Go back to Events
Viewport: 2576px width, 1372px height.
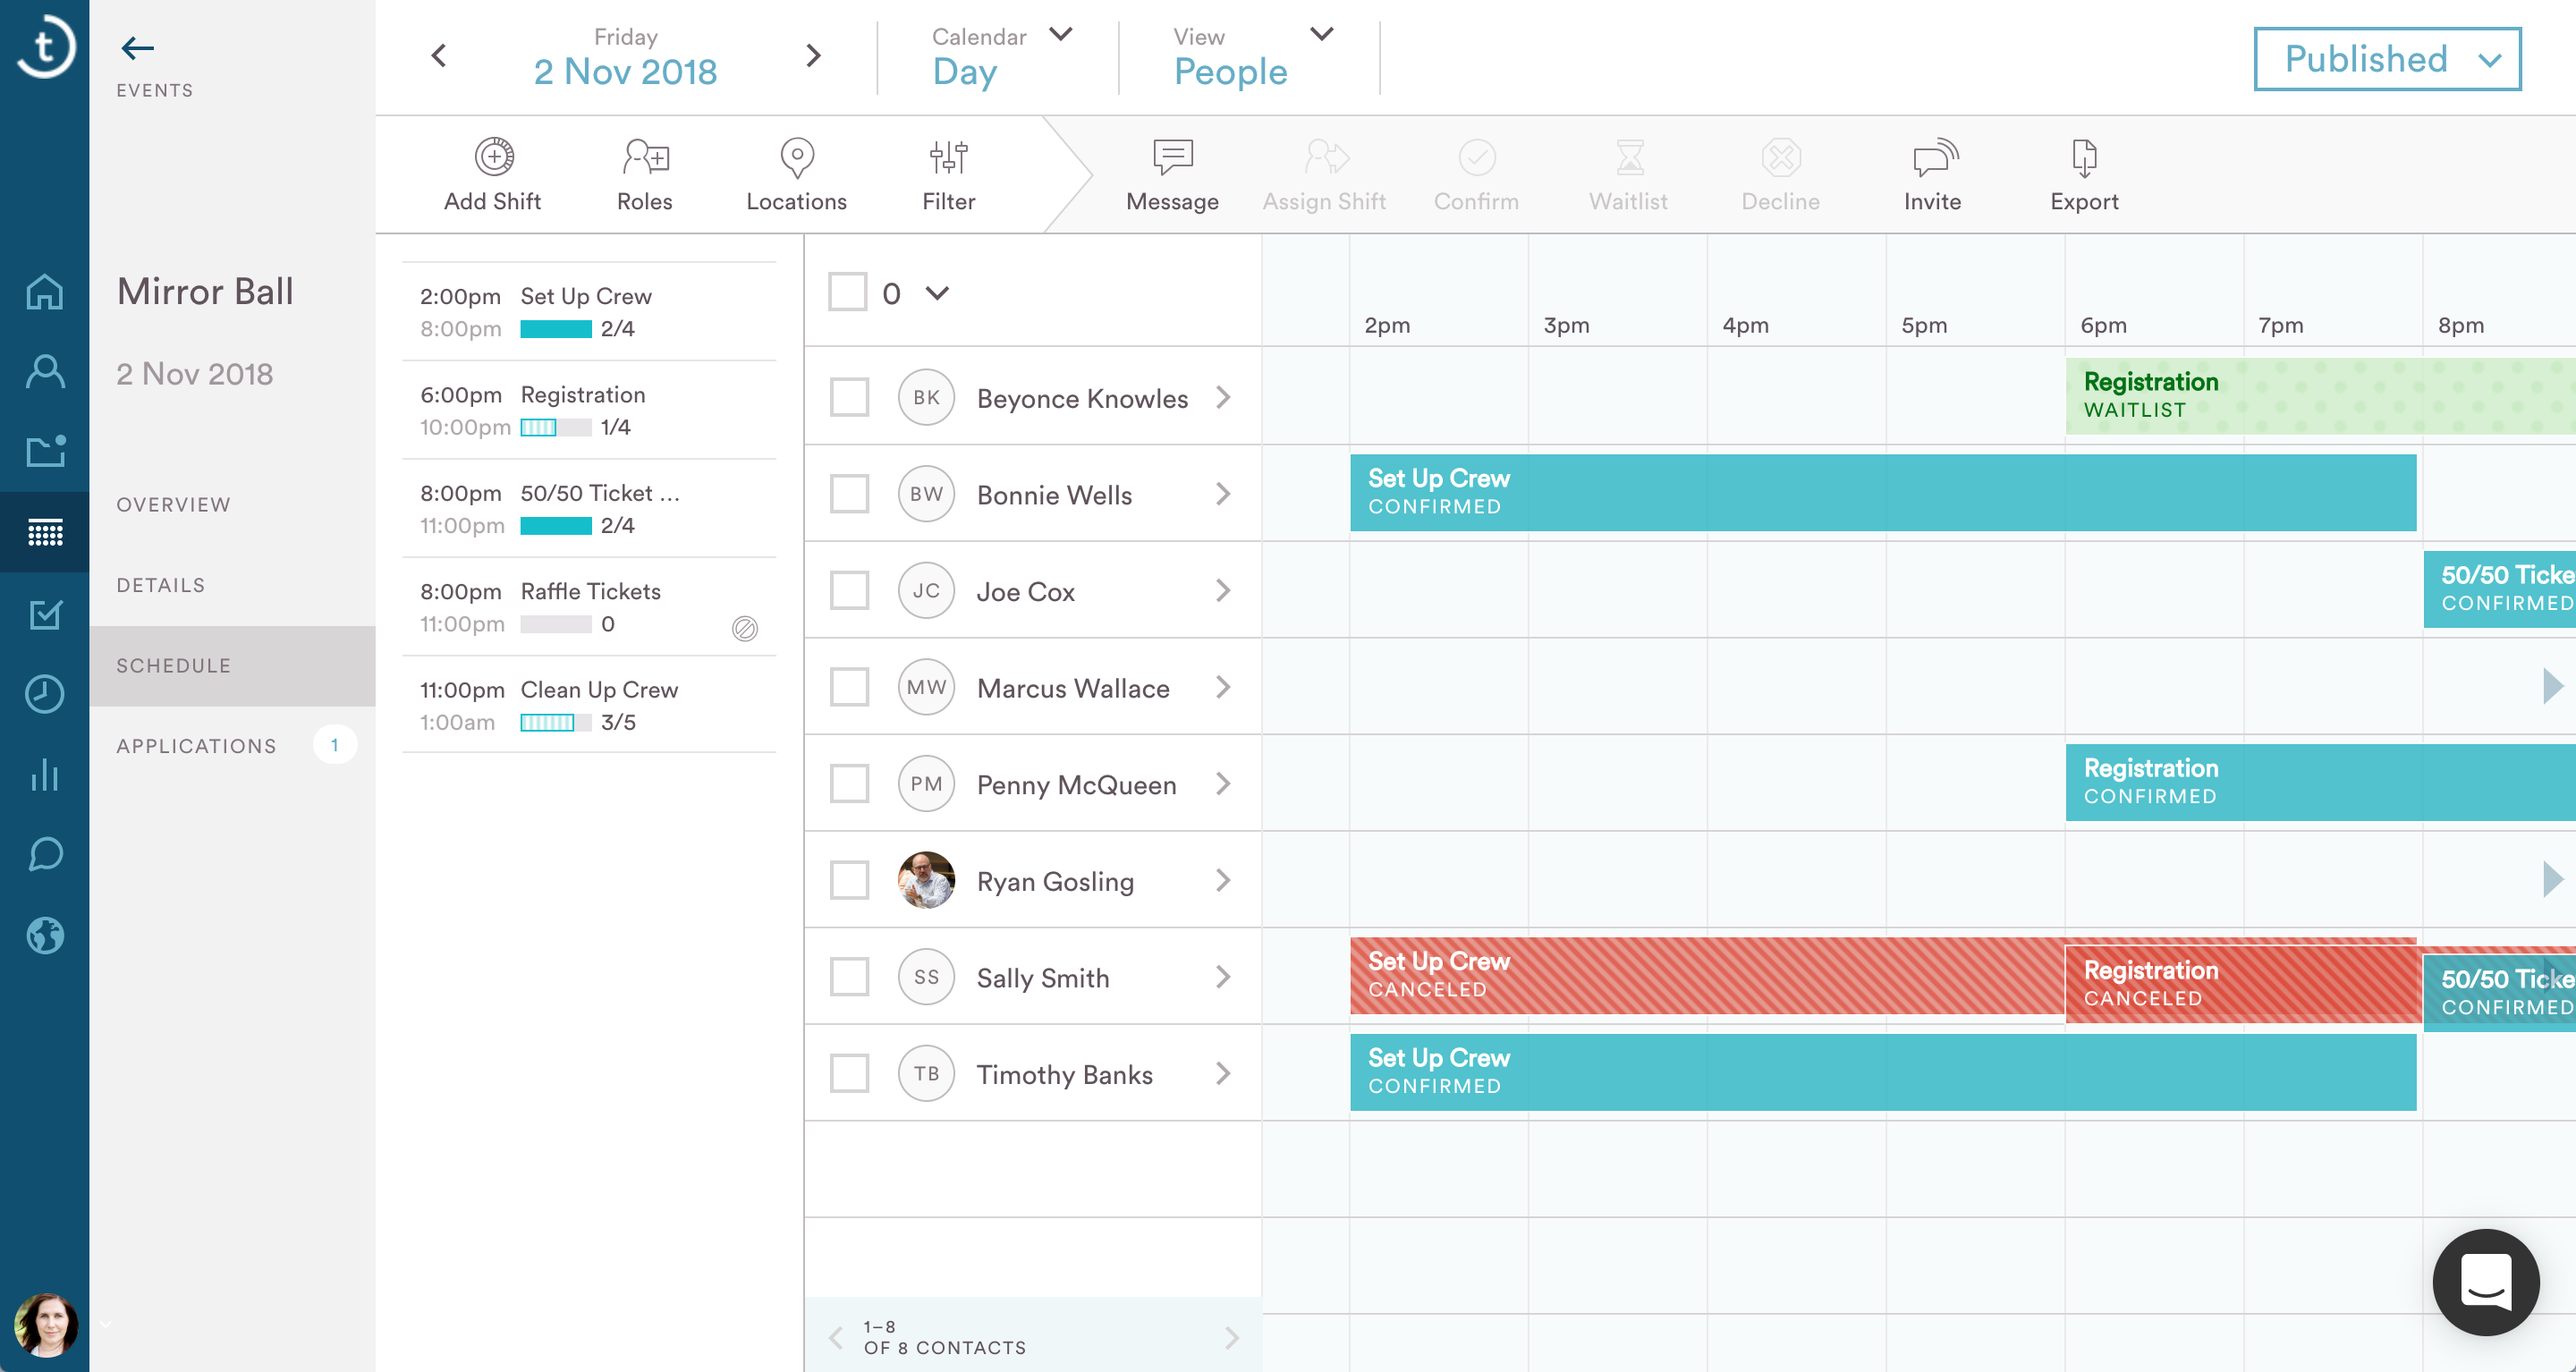(138, 48)
